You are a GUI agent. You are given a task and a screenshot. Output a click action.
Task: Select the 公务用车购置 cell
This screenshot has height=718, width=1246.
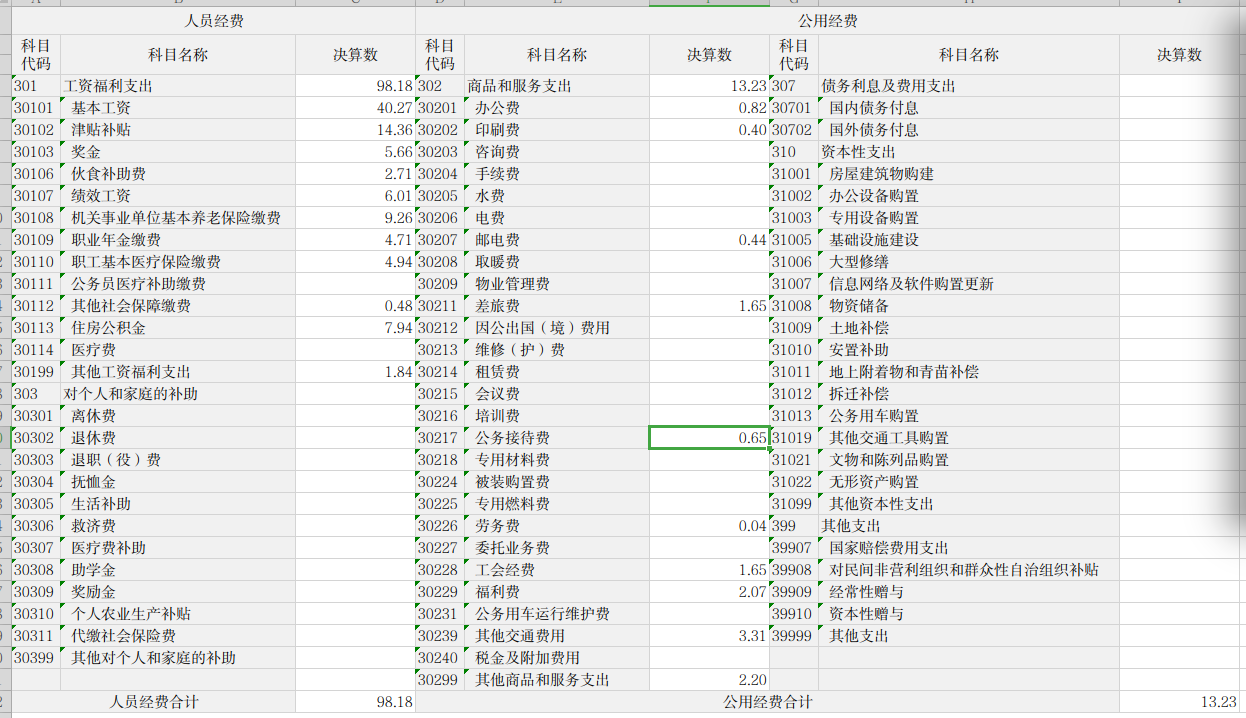coord(968,416)
